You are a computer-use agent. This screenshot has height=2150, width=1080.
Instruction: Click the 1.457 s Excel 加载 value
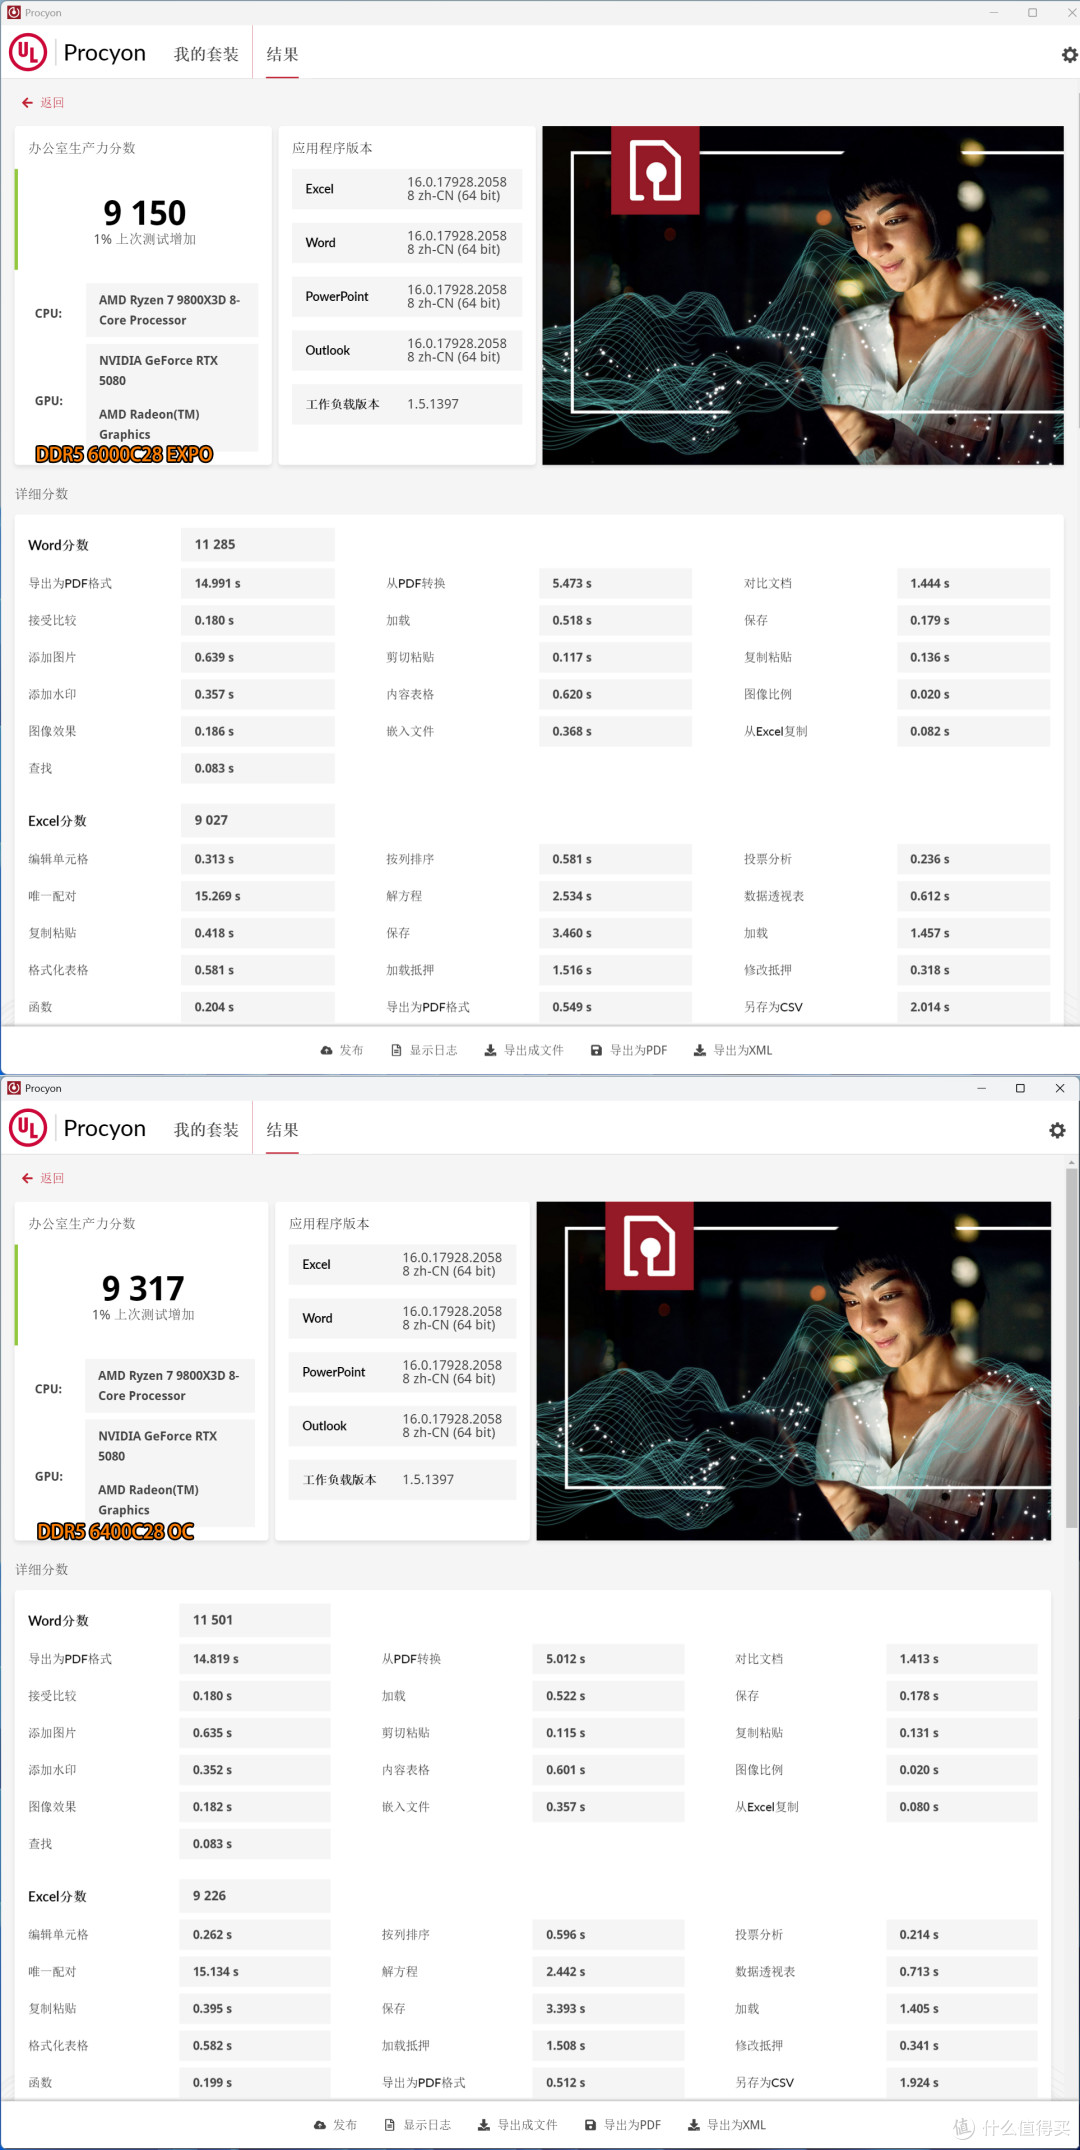974,933
